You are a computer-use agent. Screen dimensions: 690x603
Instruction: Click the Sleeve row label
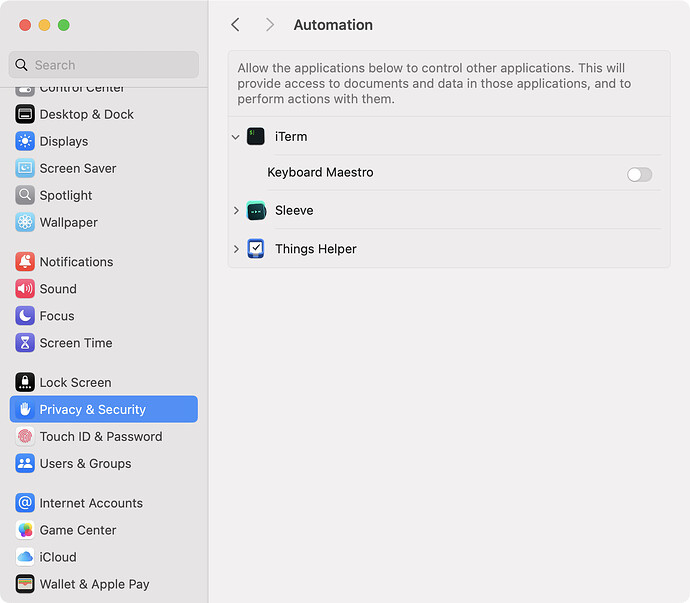point(294,210)
